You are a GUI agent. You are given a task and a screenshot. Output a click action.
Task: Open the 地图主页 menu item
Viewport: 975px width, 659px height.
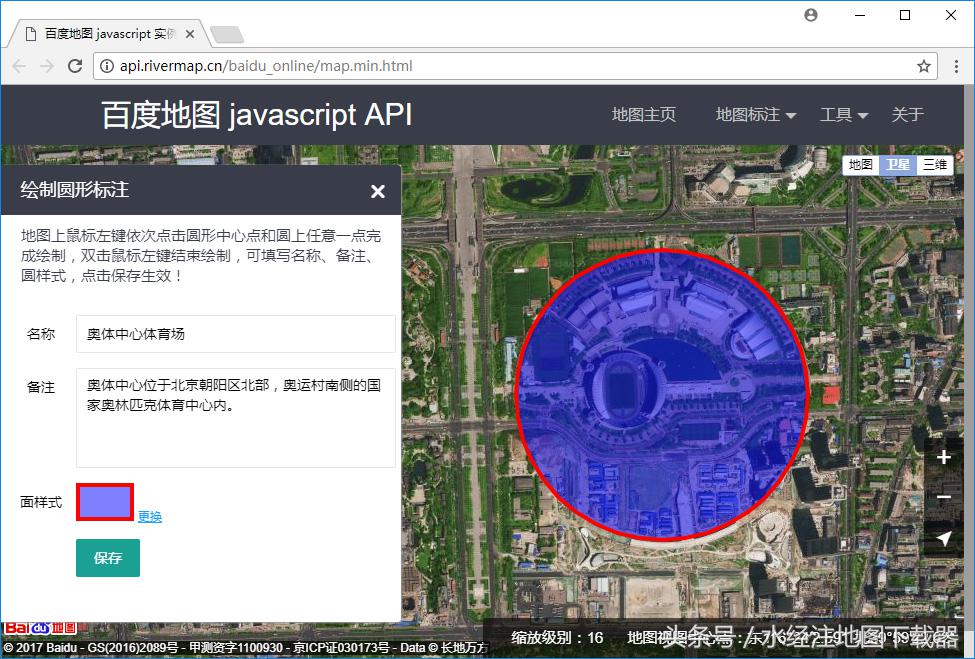tap(643, 115)
